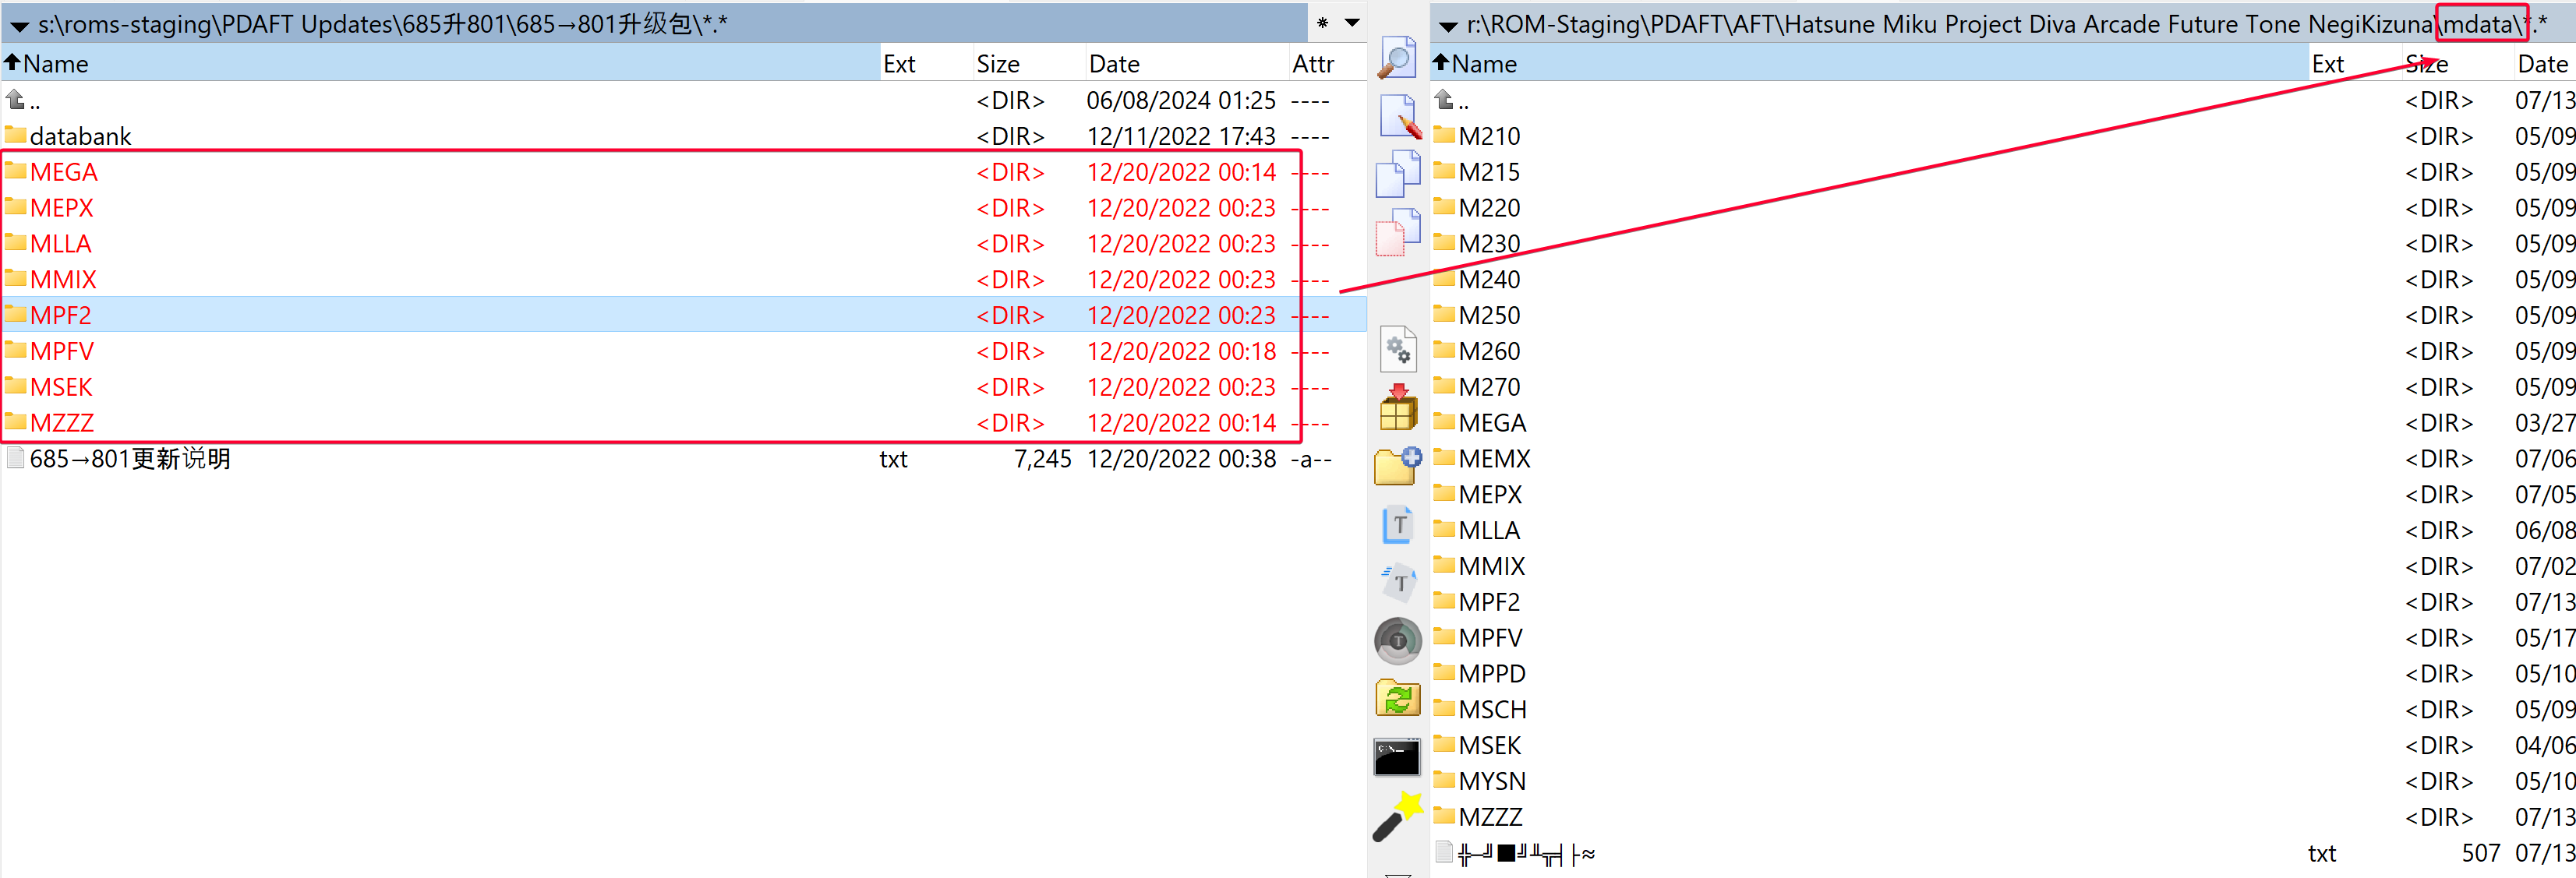Viewport: 2576px width, 878px height.
Task: Open the left panel drive dropdown arrow
Action: point(19,26)
